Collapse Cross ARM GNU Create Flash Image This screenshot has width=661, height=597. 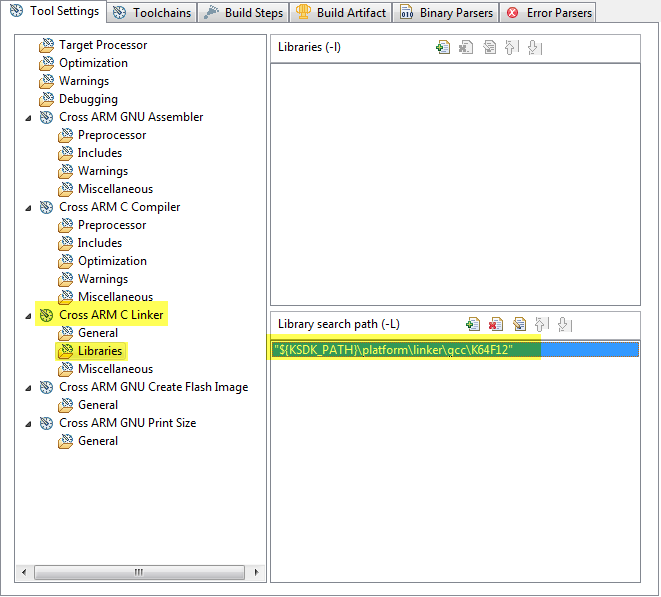(x=28, y=387)
